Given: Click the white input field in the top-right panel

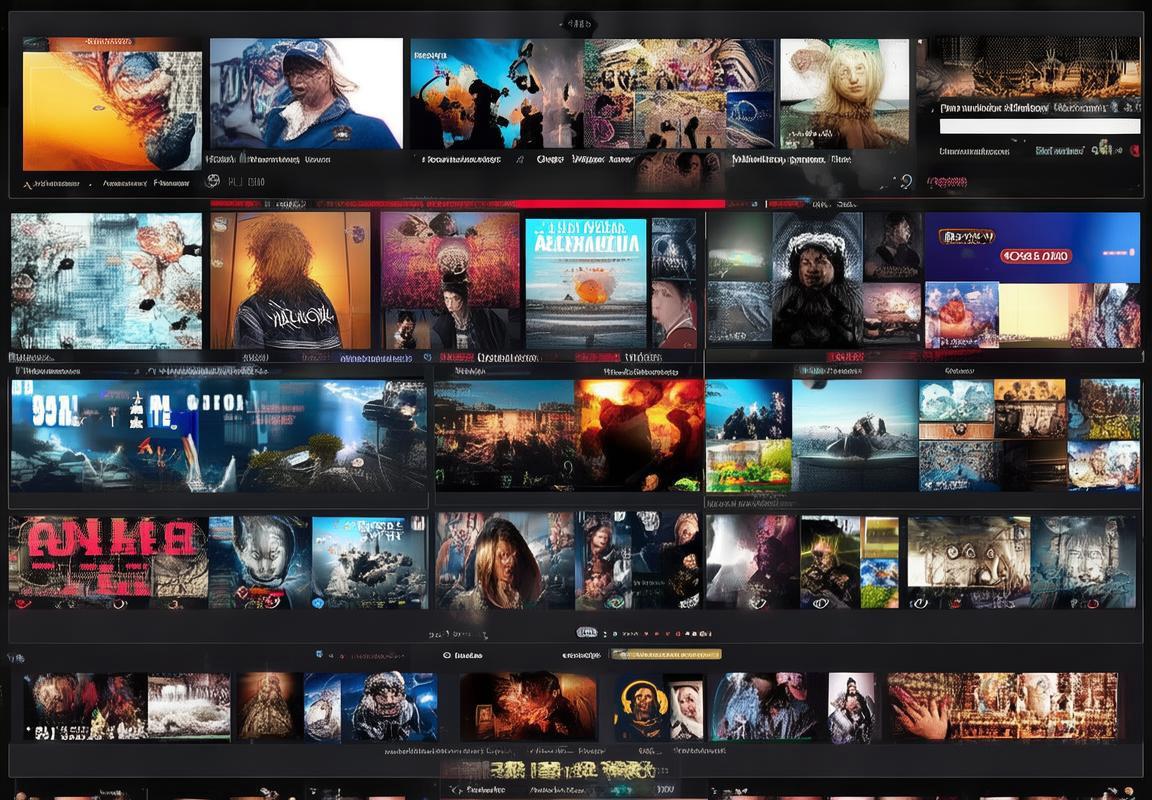Looking at the screenshot, I should [1040, 126].
